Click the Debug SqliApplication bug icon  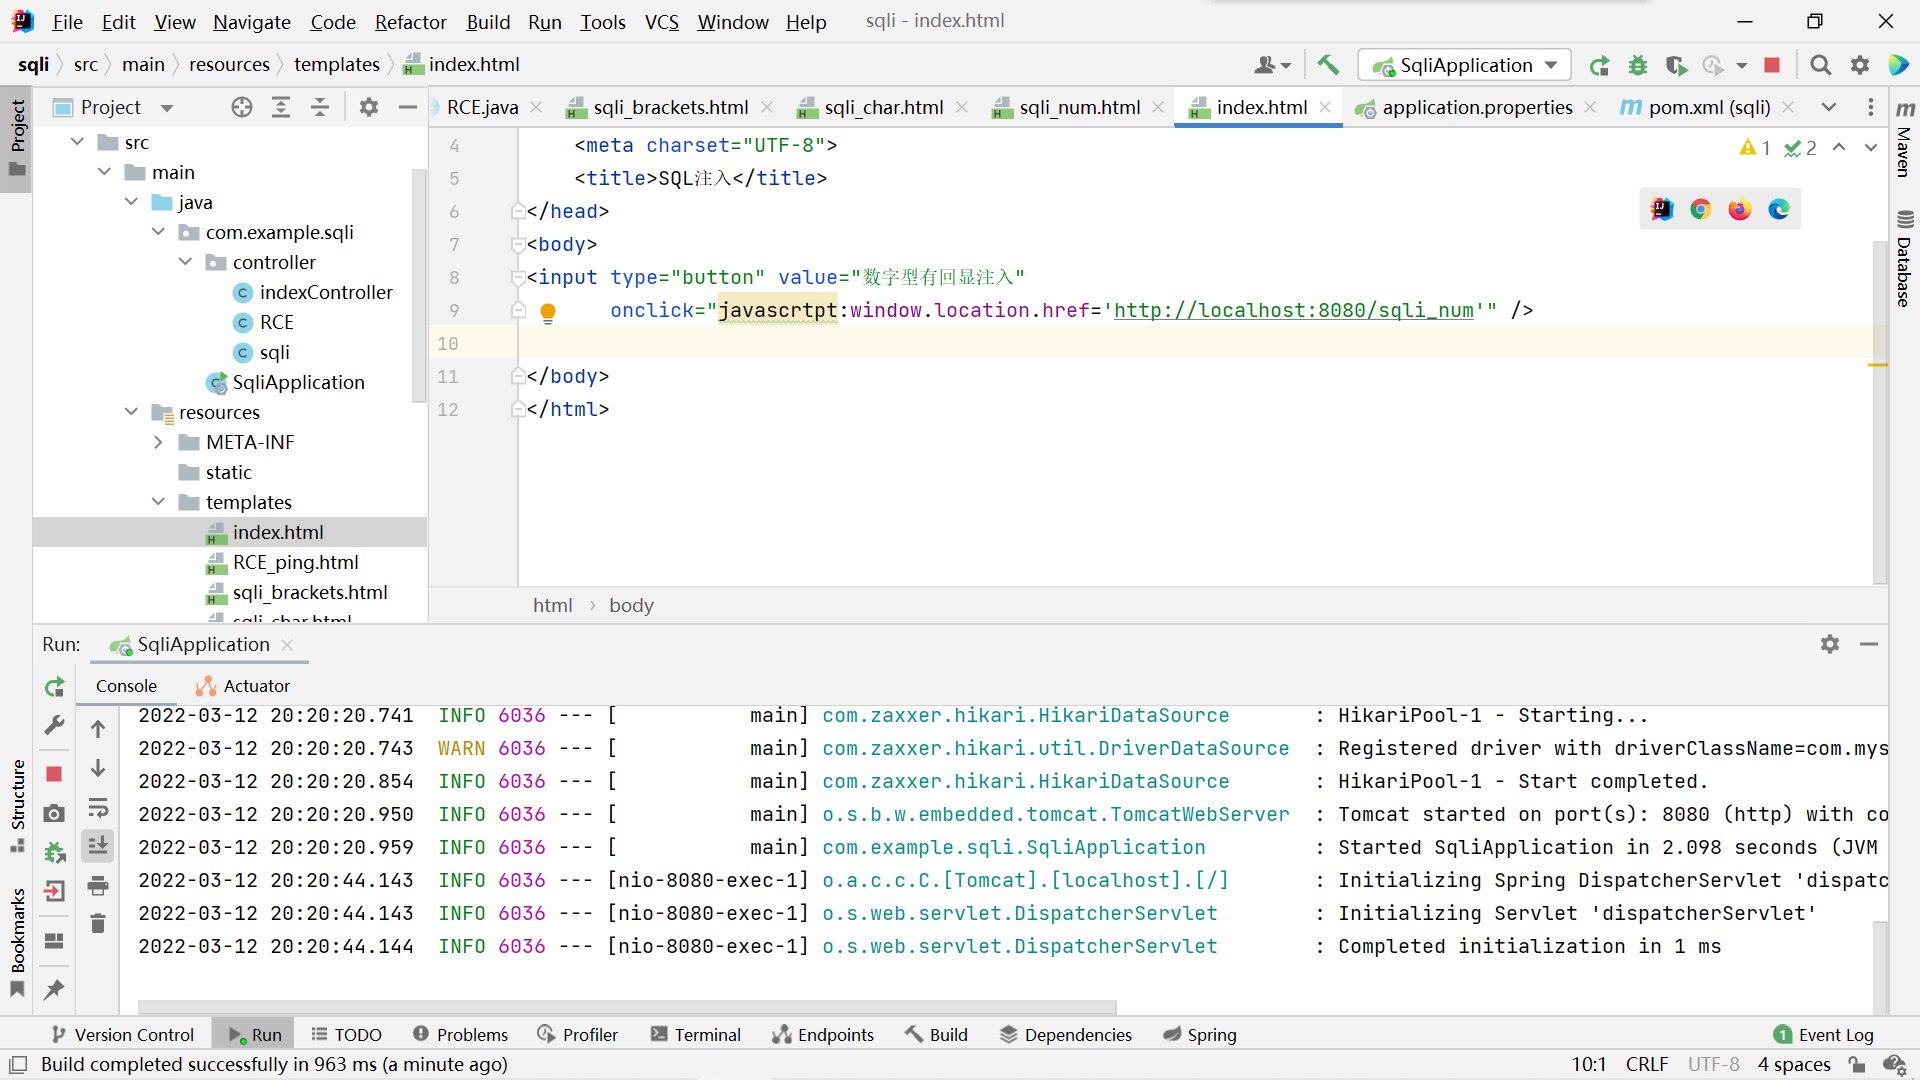tap(1638, 65)
